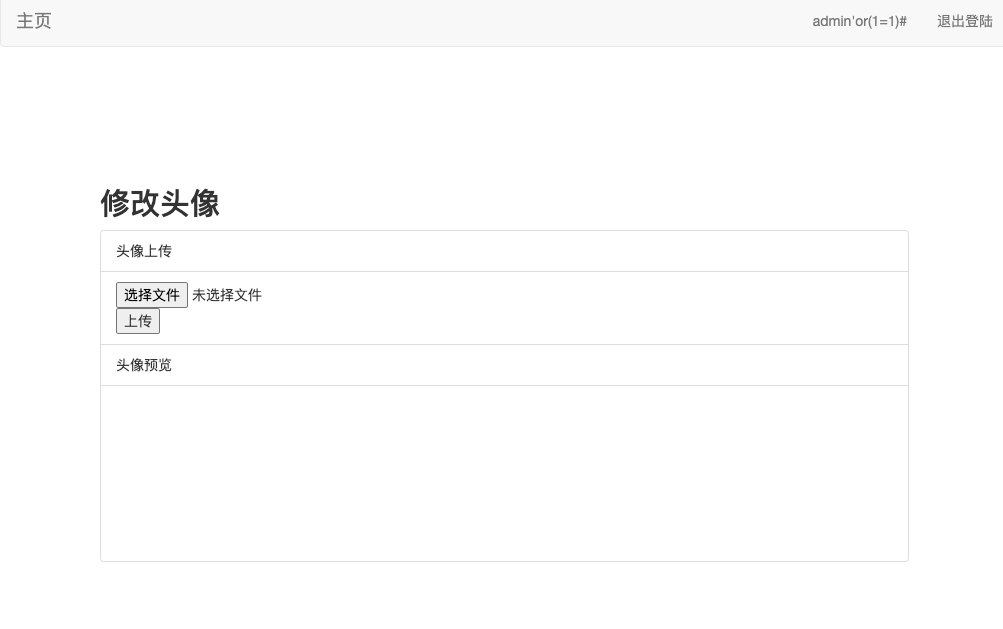
Task: Click the 未选择文件 file status text
Action: pyautogui.click(x=227, y=295)
